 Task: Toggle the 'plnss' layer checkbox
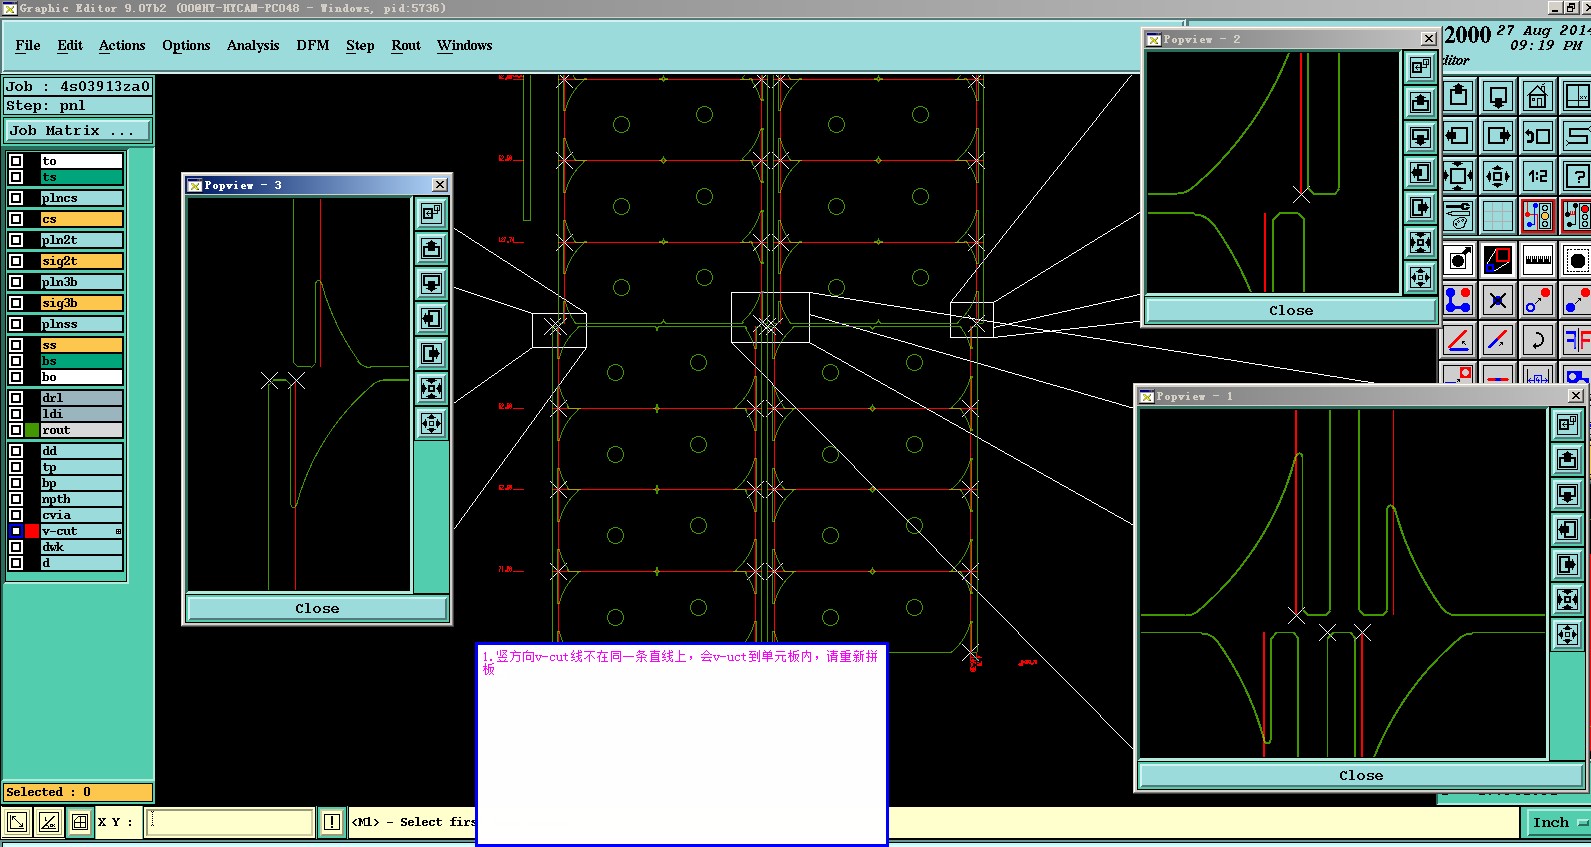click(16, 324)
